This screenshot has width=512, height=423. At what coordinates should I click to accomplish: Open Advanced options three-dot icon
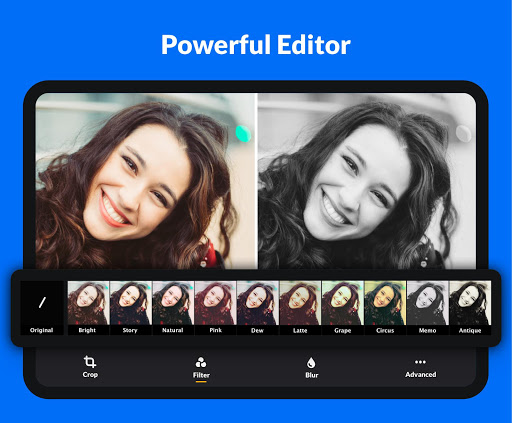pyautogui.click(x=420, y=362)
